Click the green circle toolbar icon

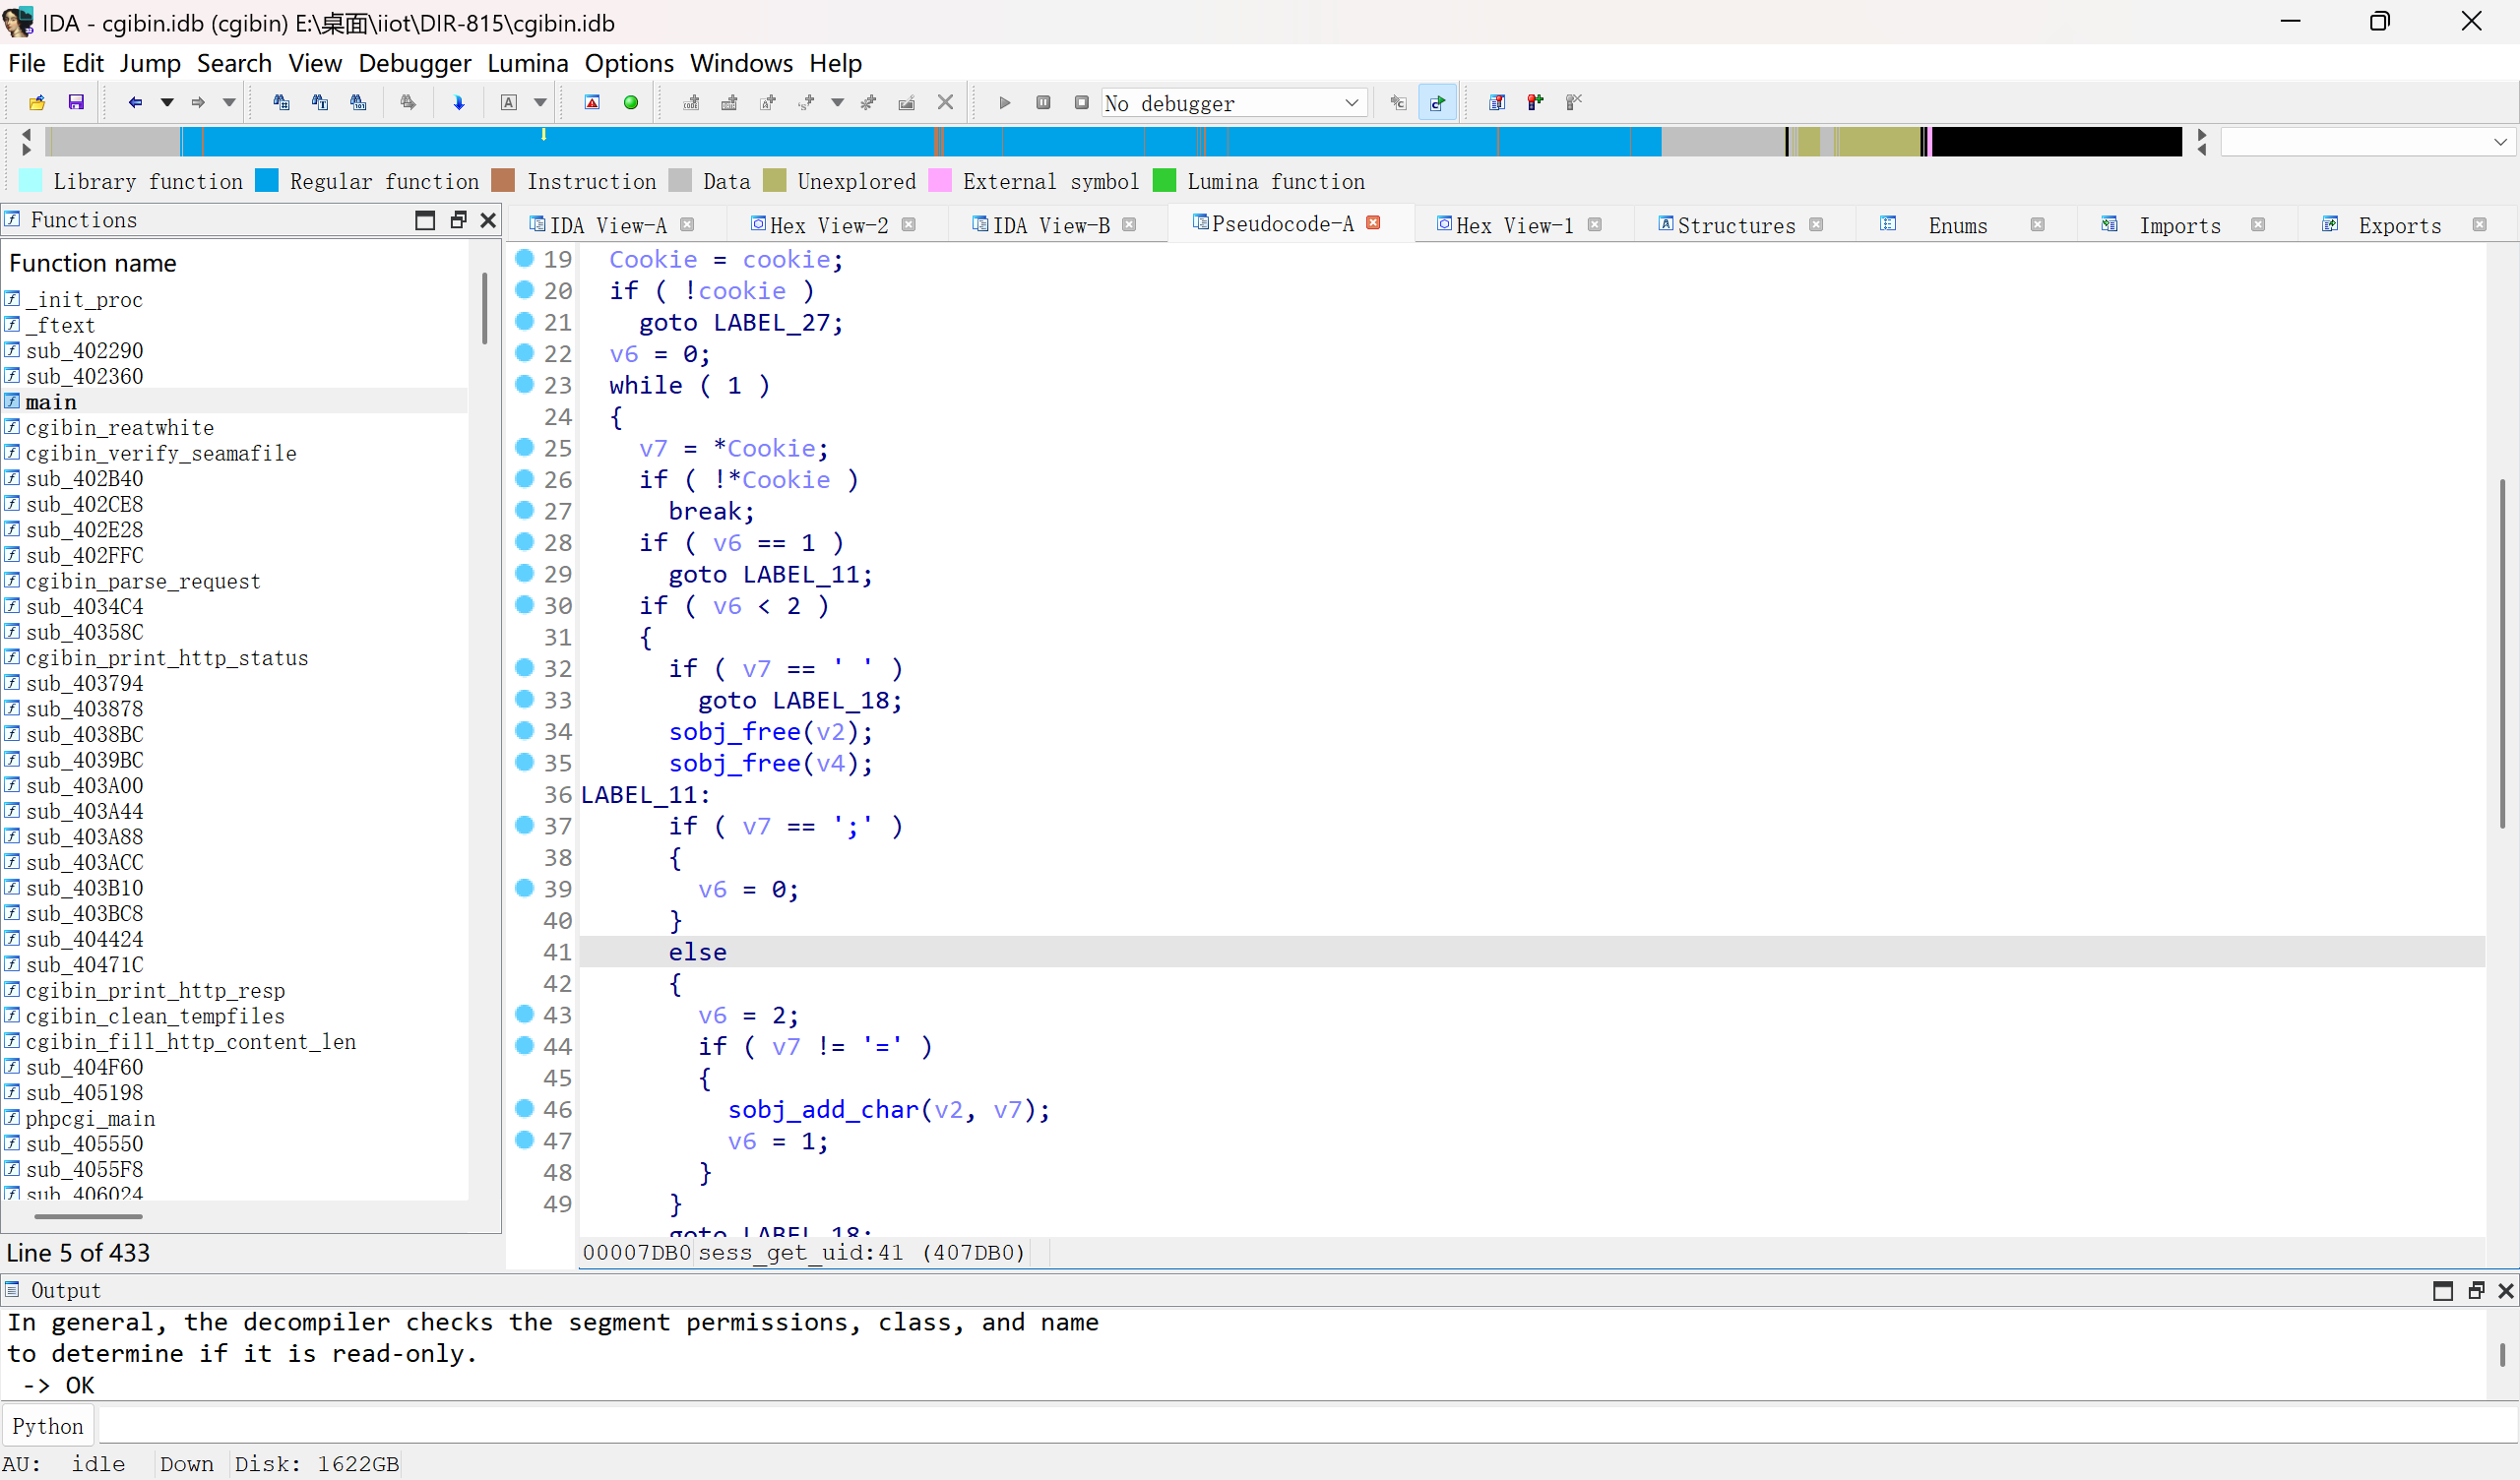click(631, 102)
